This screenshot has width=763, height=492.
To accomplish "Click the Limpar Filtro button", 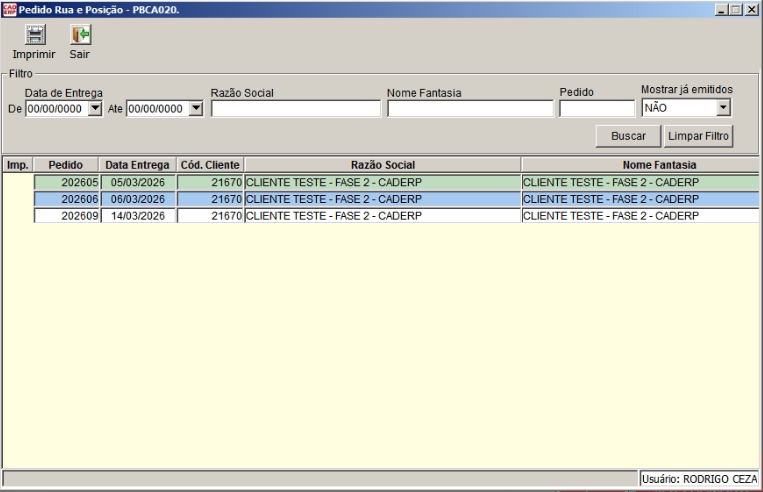I will [x=698, y=136].
